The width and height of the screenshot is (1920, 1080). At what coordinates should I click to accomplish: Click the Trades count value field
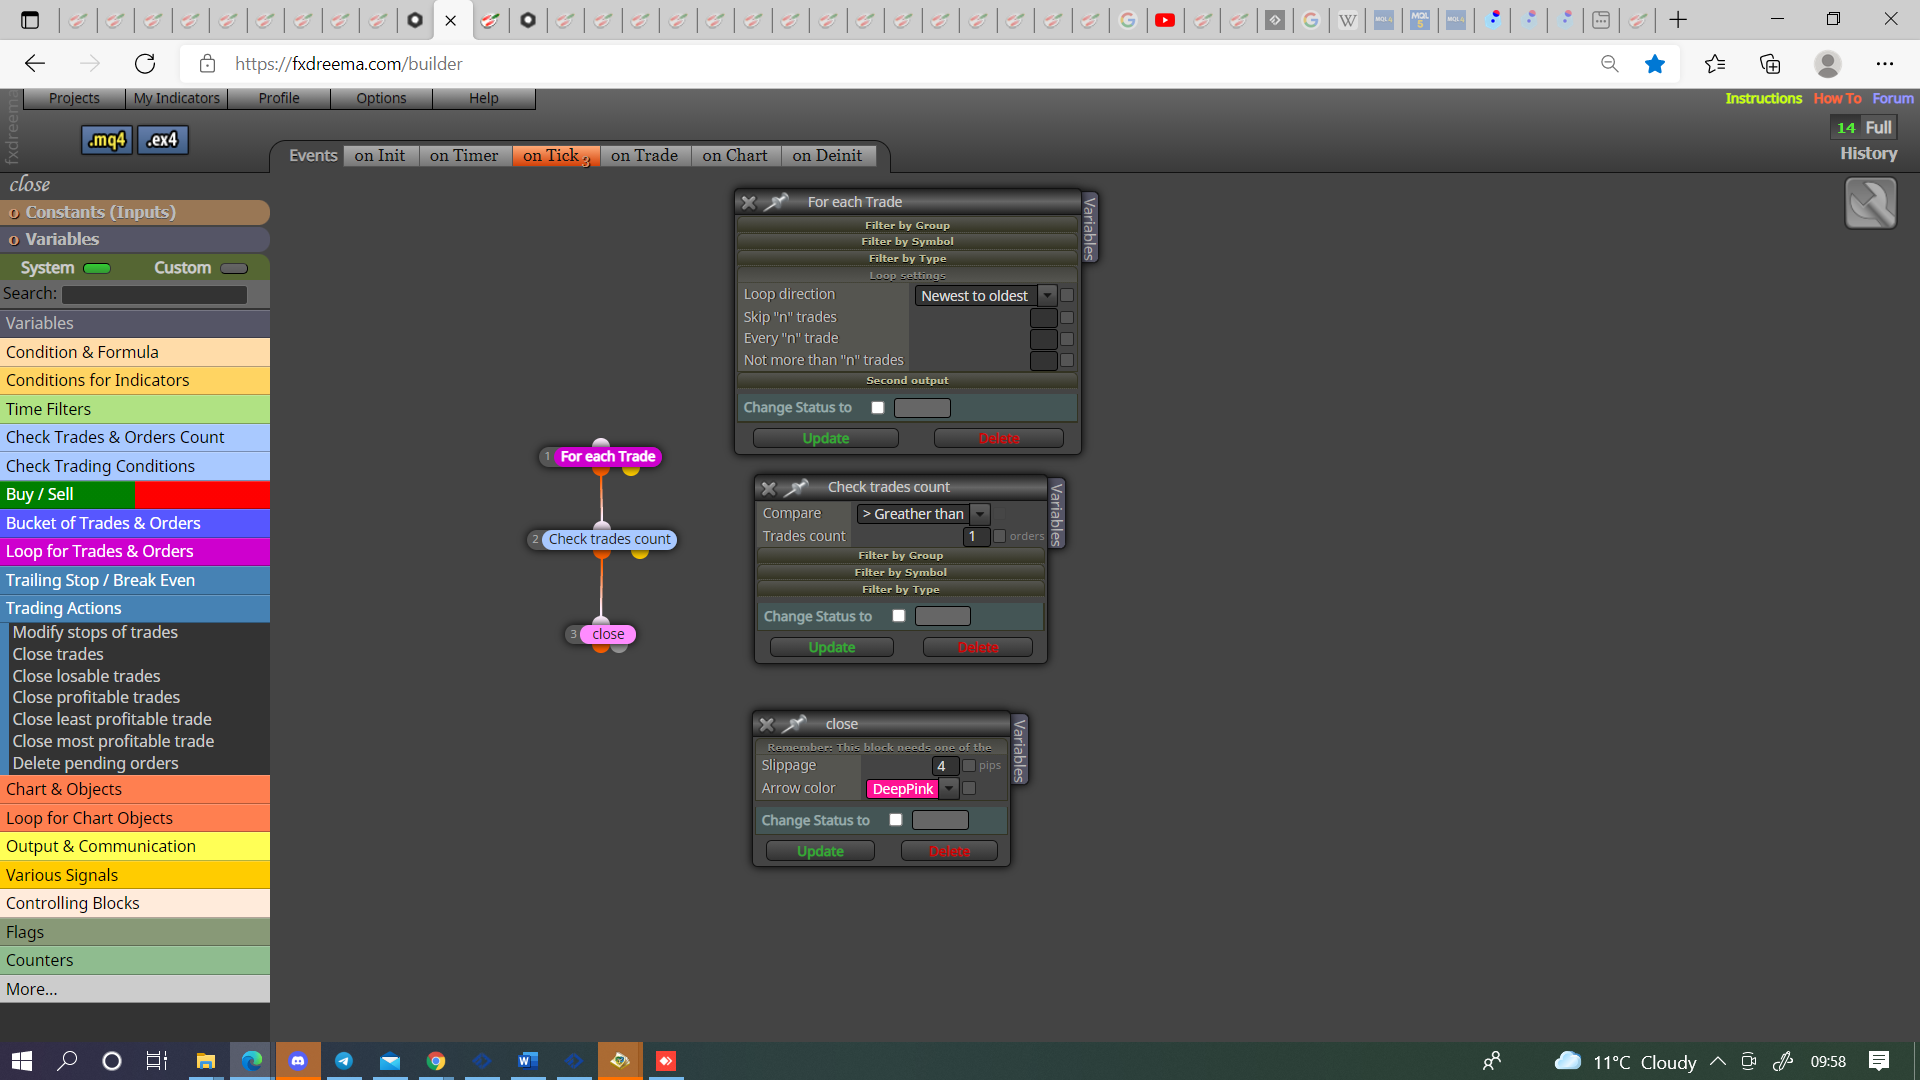tap(976, 537)
